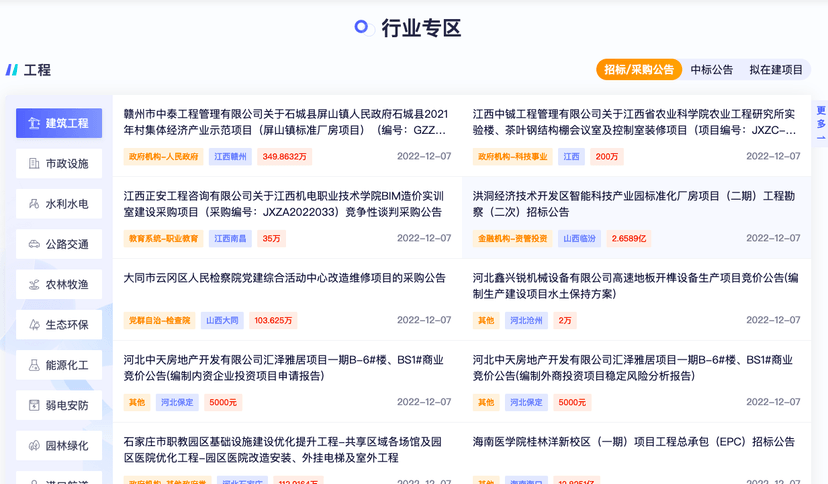Switch to 中标公告 tab
This screenshot has height=484, width=828.
(x=711, y=70)
